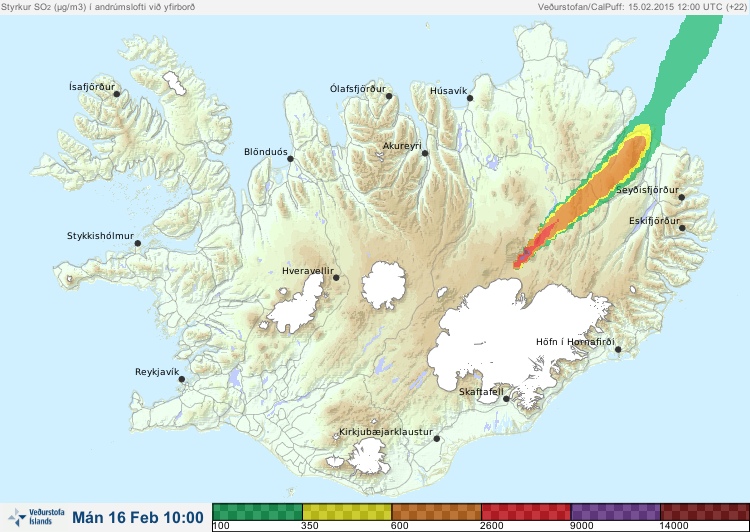Click the Höfn í Hornafirði marker dot
Viewport: 750px width, 532px height.
point(618,350)
